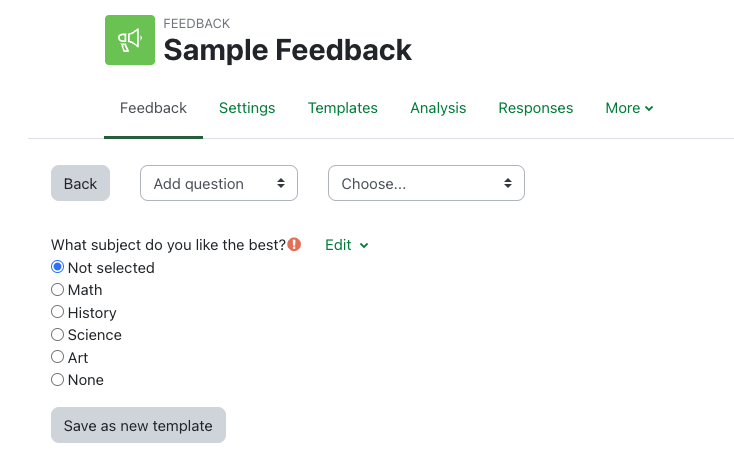Select Science as favorite subject
The height and width of the screenshot is (462, 734).
click(58, 335)
